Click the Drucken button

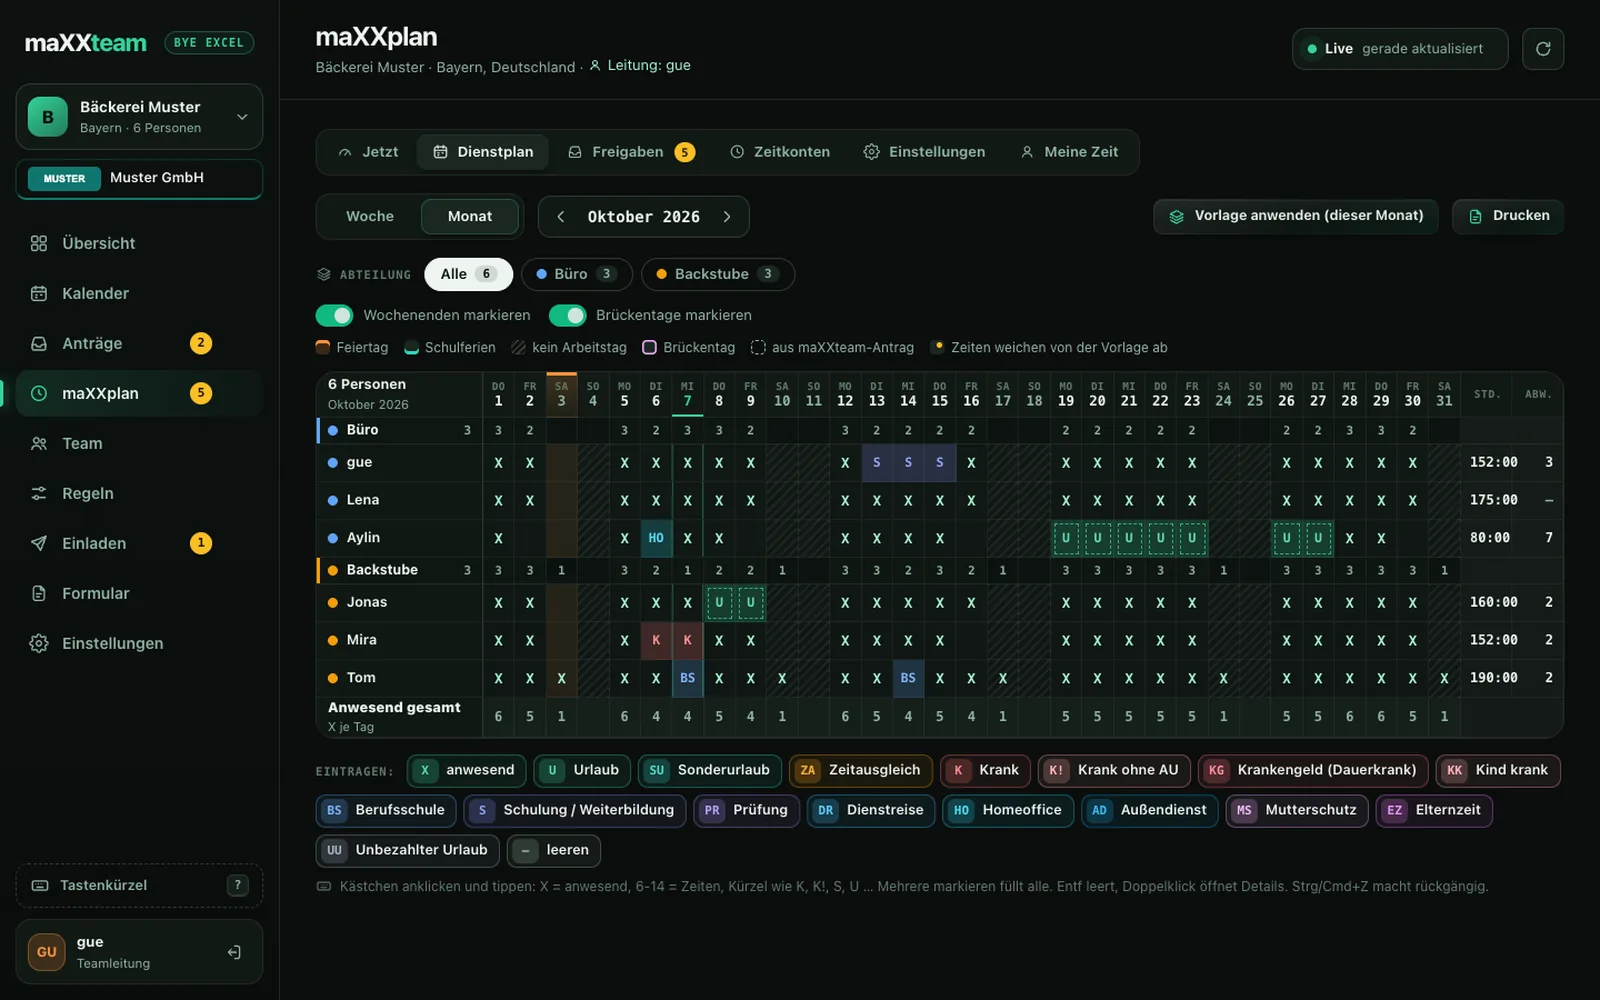point(1508,216)
